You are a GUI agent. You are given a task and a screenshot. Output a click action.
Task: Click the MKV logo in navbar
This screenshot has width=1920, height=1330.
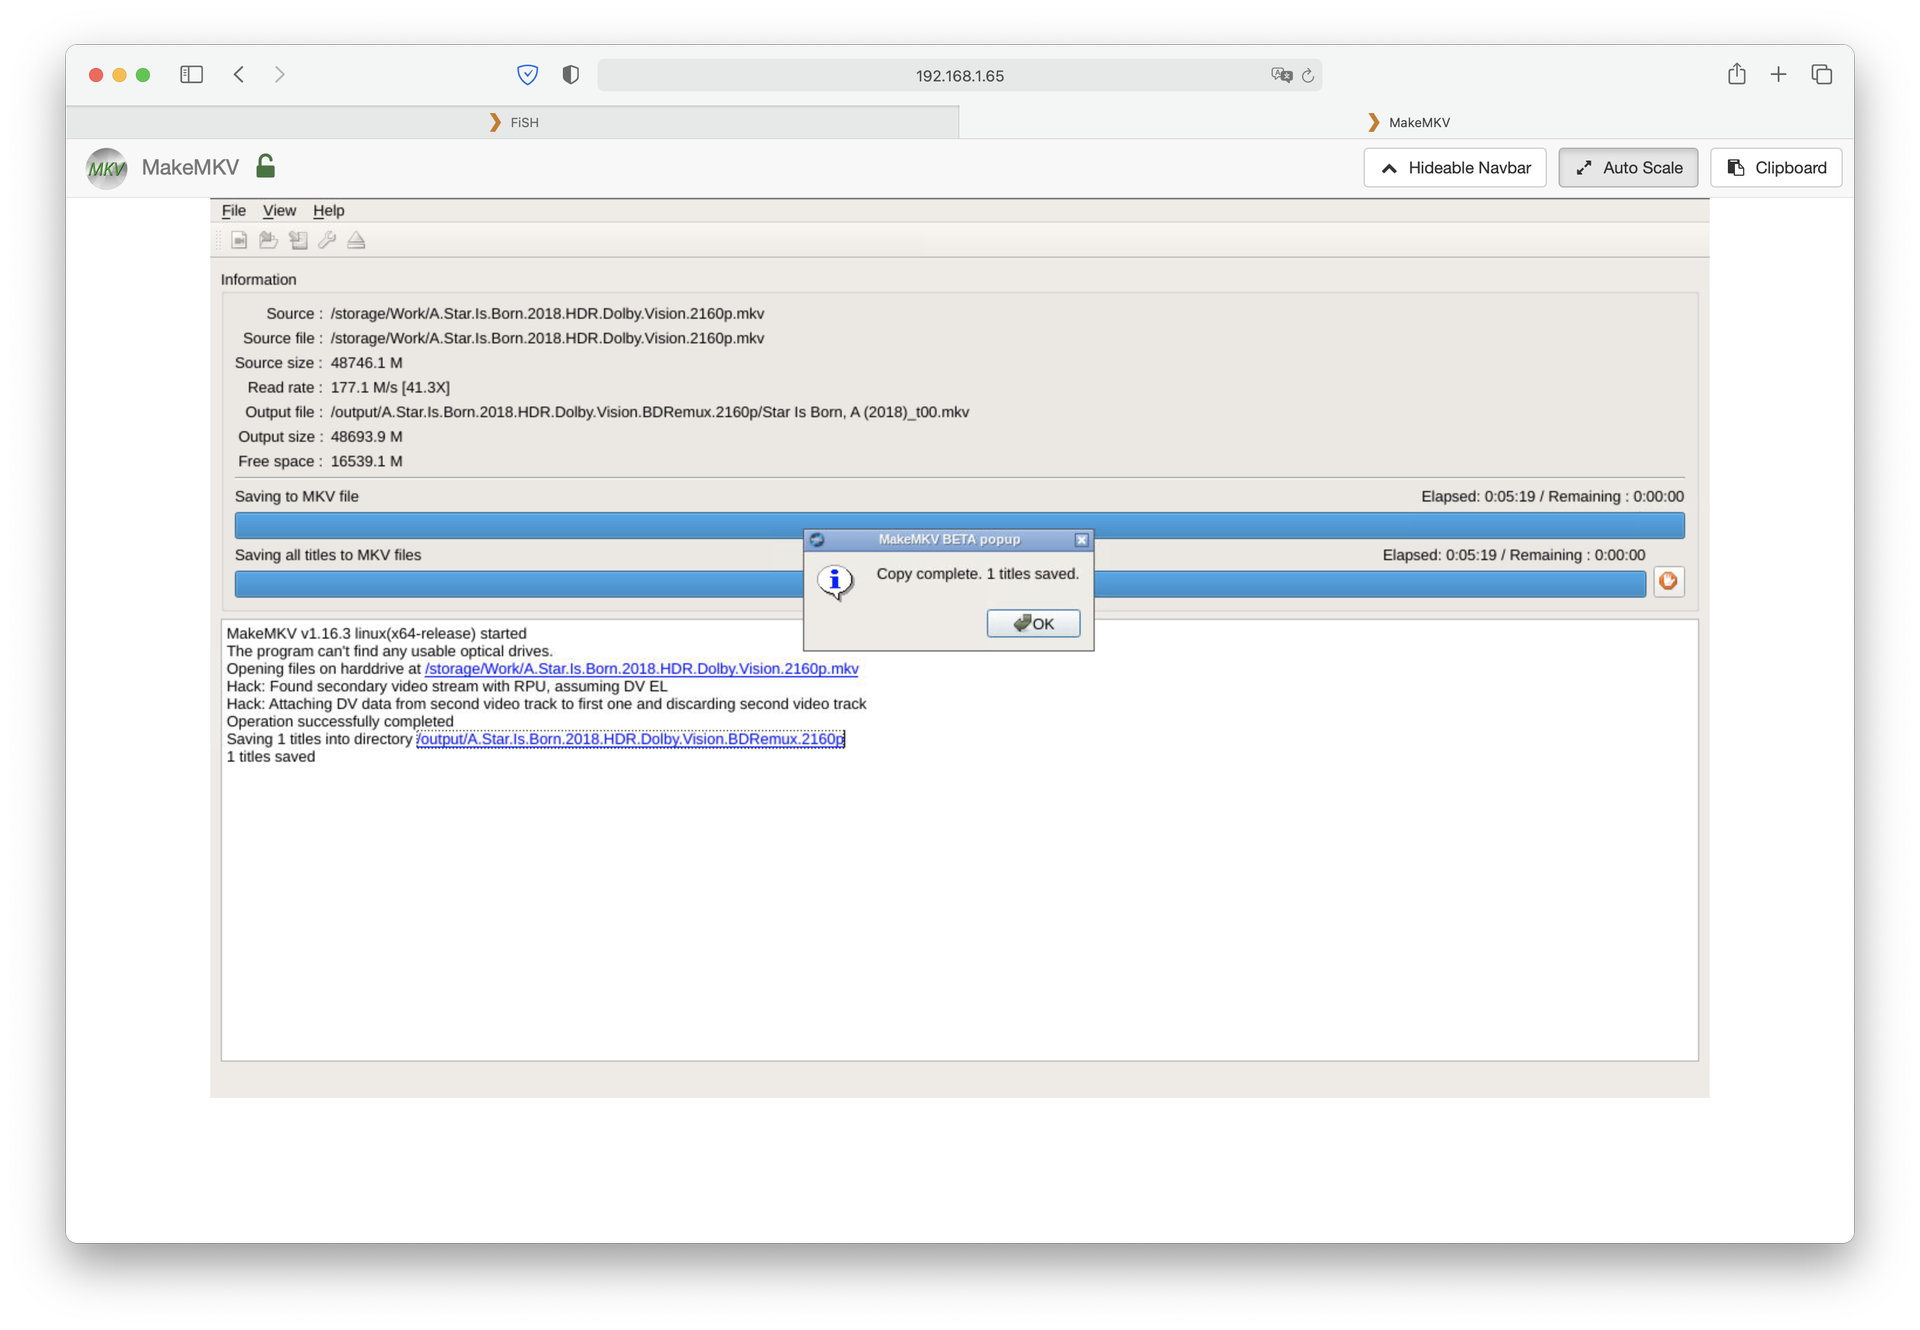click(x=106, y=168)
